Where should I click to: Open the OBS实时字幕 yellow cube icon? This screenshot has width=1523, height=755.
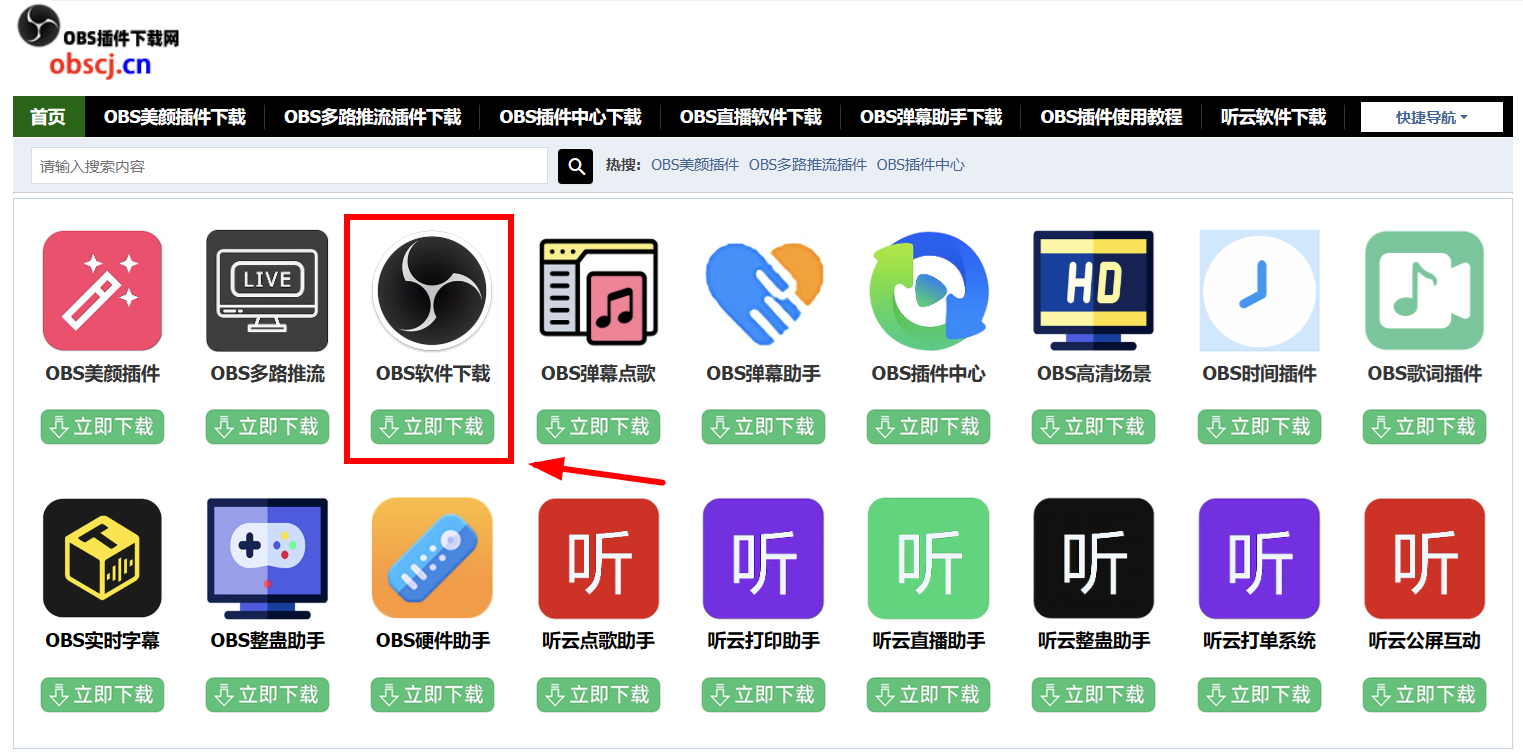[102, 558]
